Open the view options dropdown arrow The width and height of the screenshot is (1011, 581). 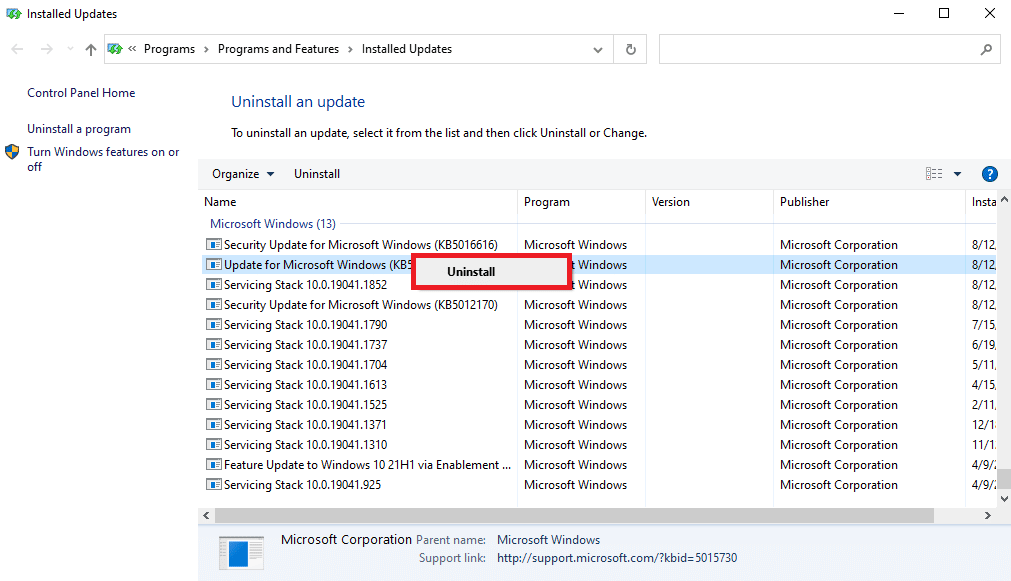(957, 174)
